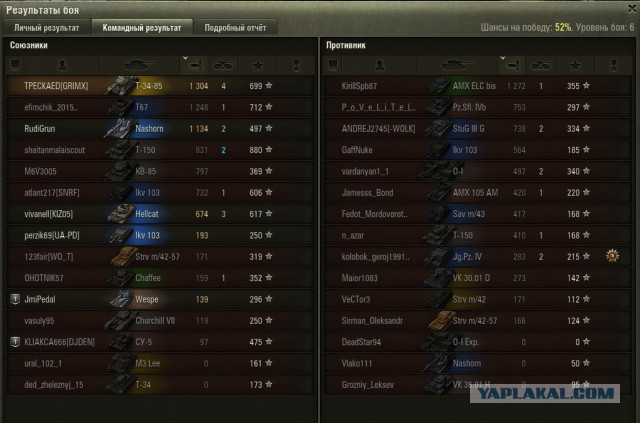Click RudiGrun's Nashorn tank icon
The image size is (640, 423).
118,128
